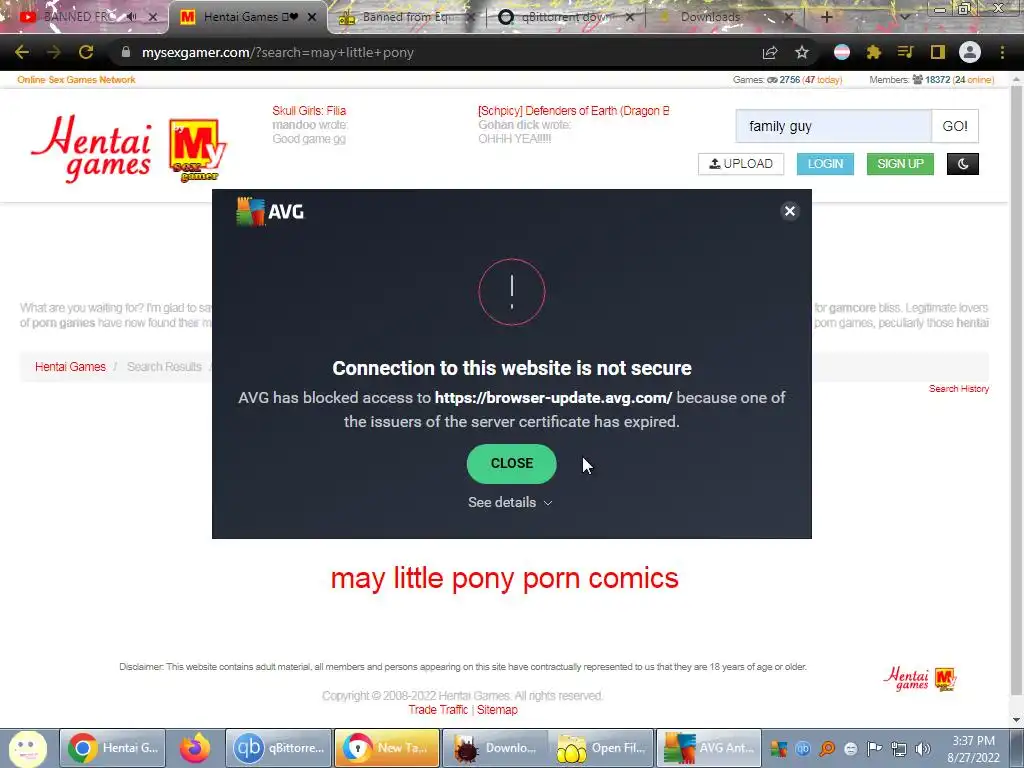The height and width of the screenshot is (768, 1024).
Task: Open Action Center flag in the tray
Action: [874, 748]
